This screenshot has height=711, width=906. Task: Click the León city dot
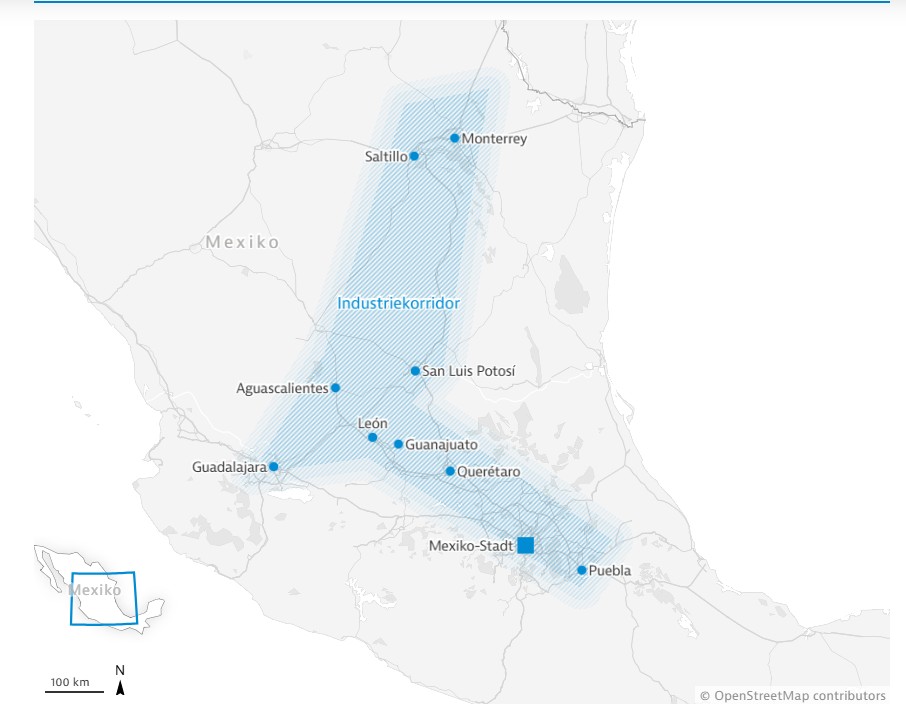coord(372,437)
